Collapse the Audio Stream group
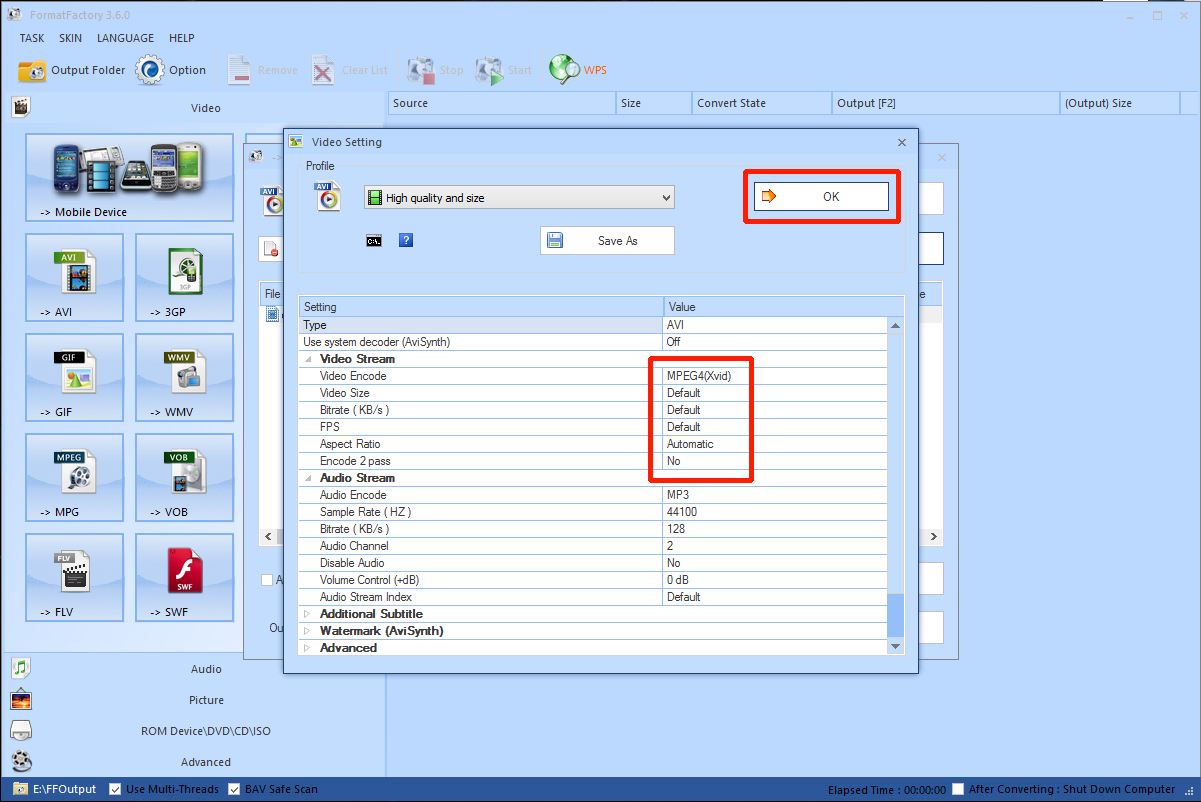Screen dimensions: 1201x802 coord(308,478)
